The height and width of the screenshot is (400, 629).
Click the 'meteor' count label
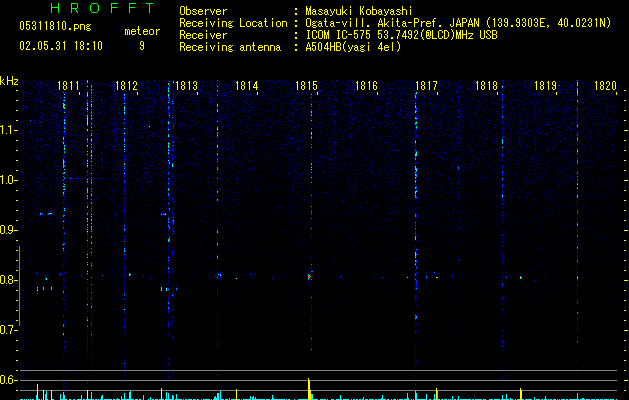pos(142,31)
